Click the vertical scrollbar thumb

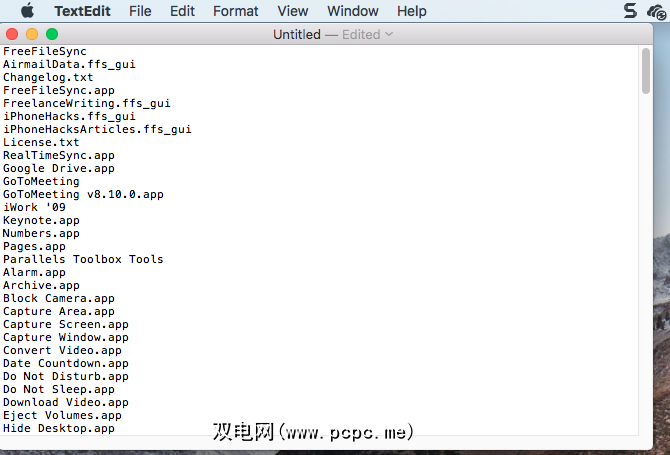(646, 70)
